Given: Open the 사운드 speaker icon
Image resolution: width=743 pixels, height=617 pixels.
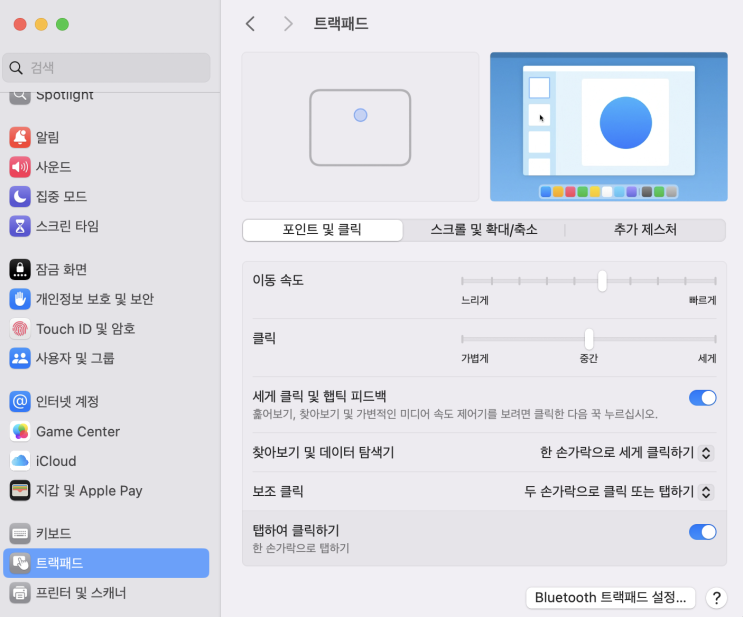Looking at the screenshot, I should pos(20,167).
